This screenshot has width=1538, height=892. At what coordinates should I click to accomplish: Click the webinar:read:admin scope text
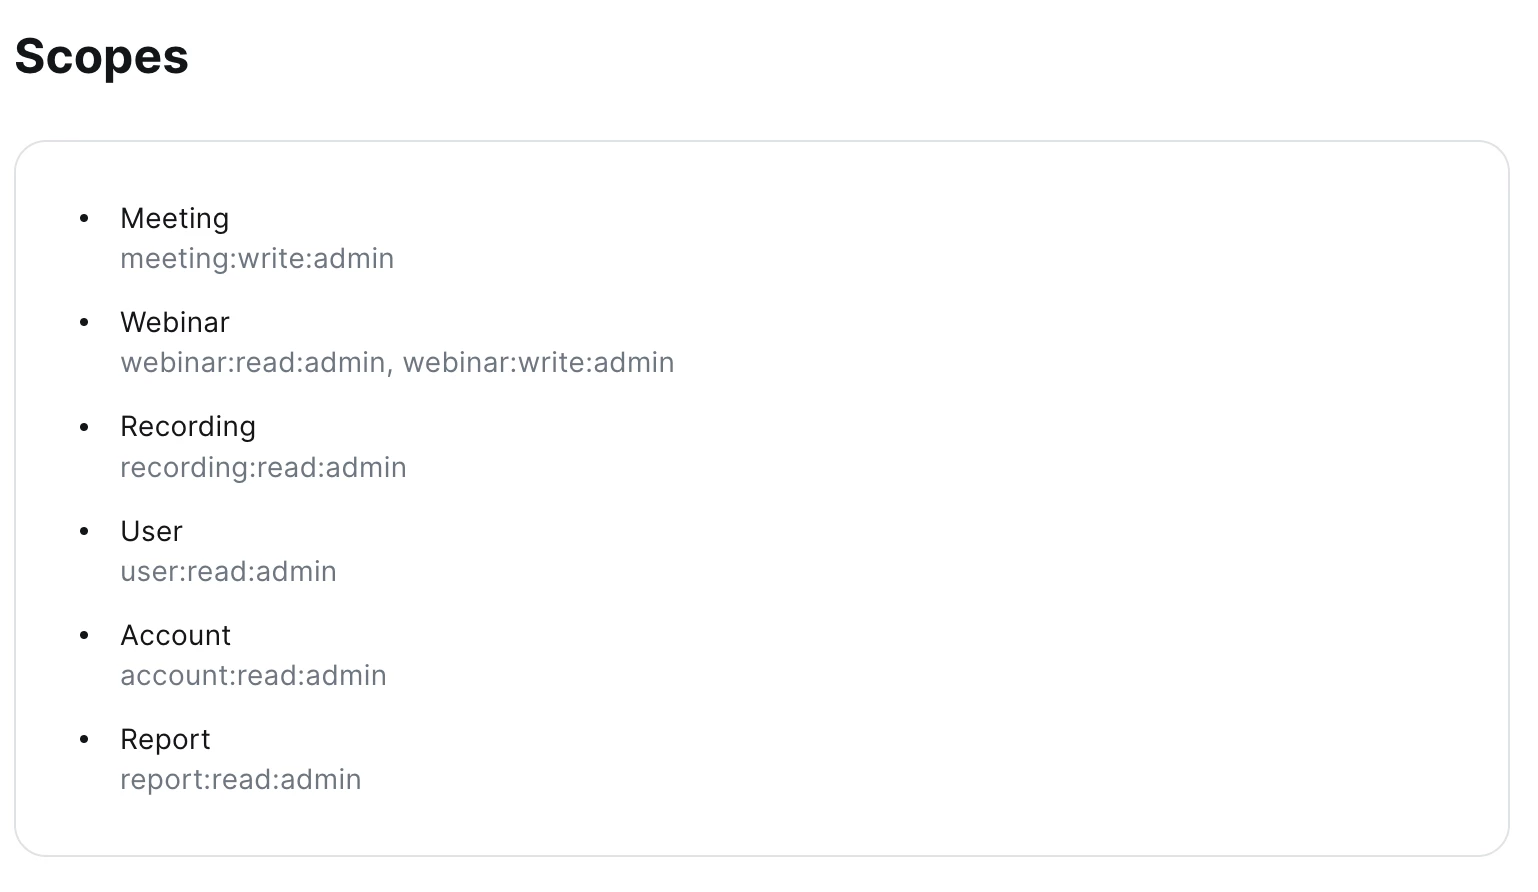click(x=252, y=363)
